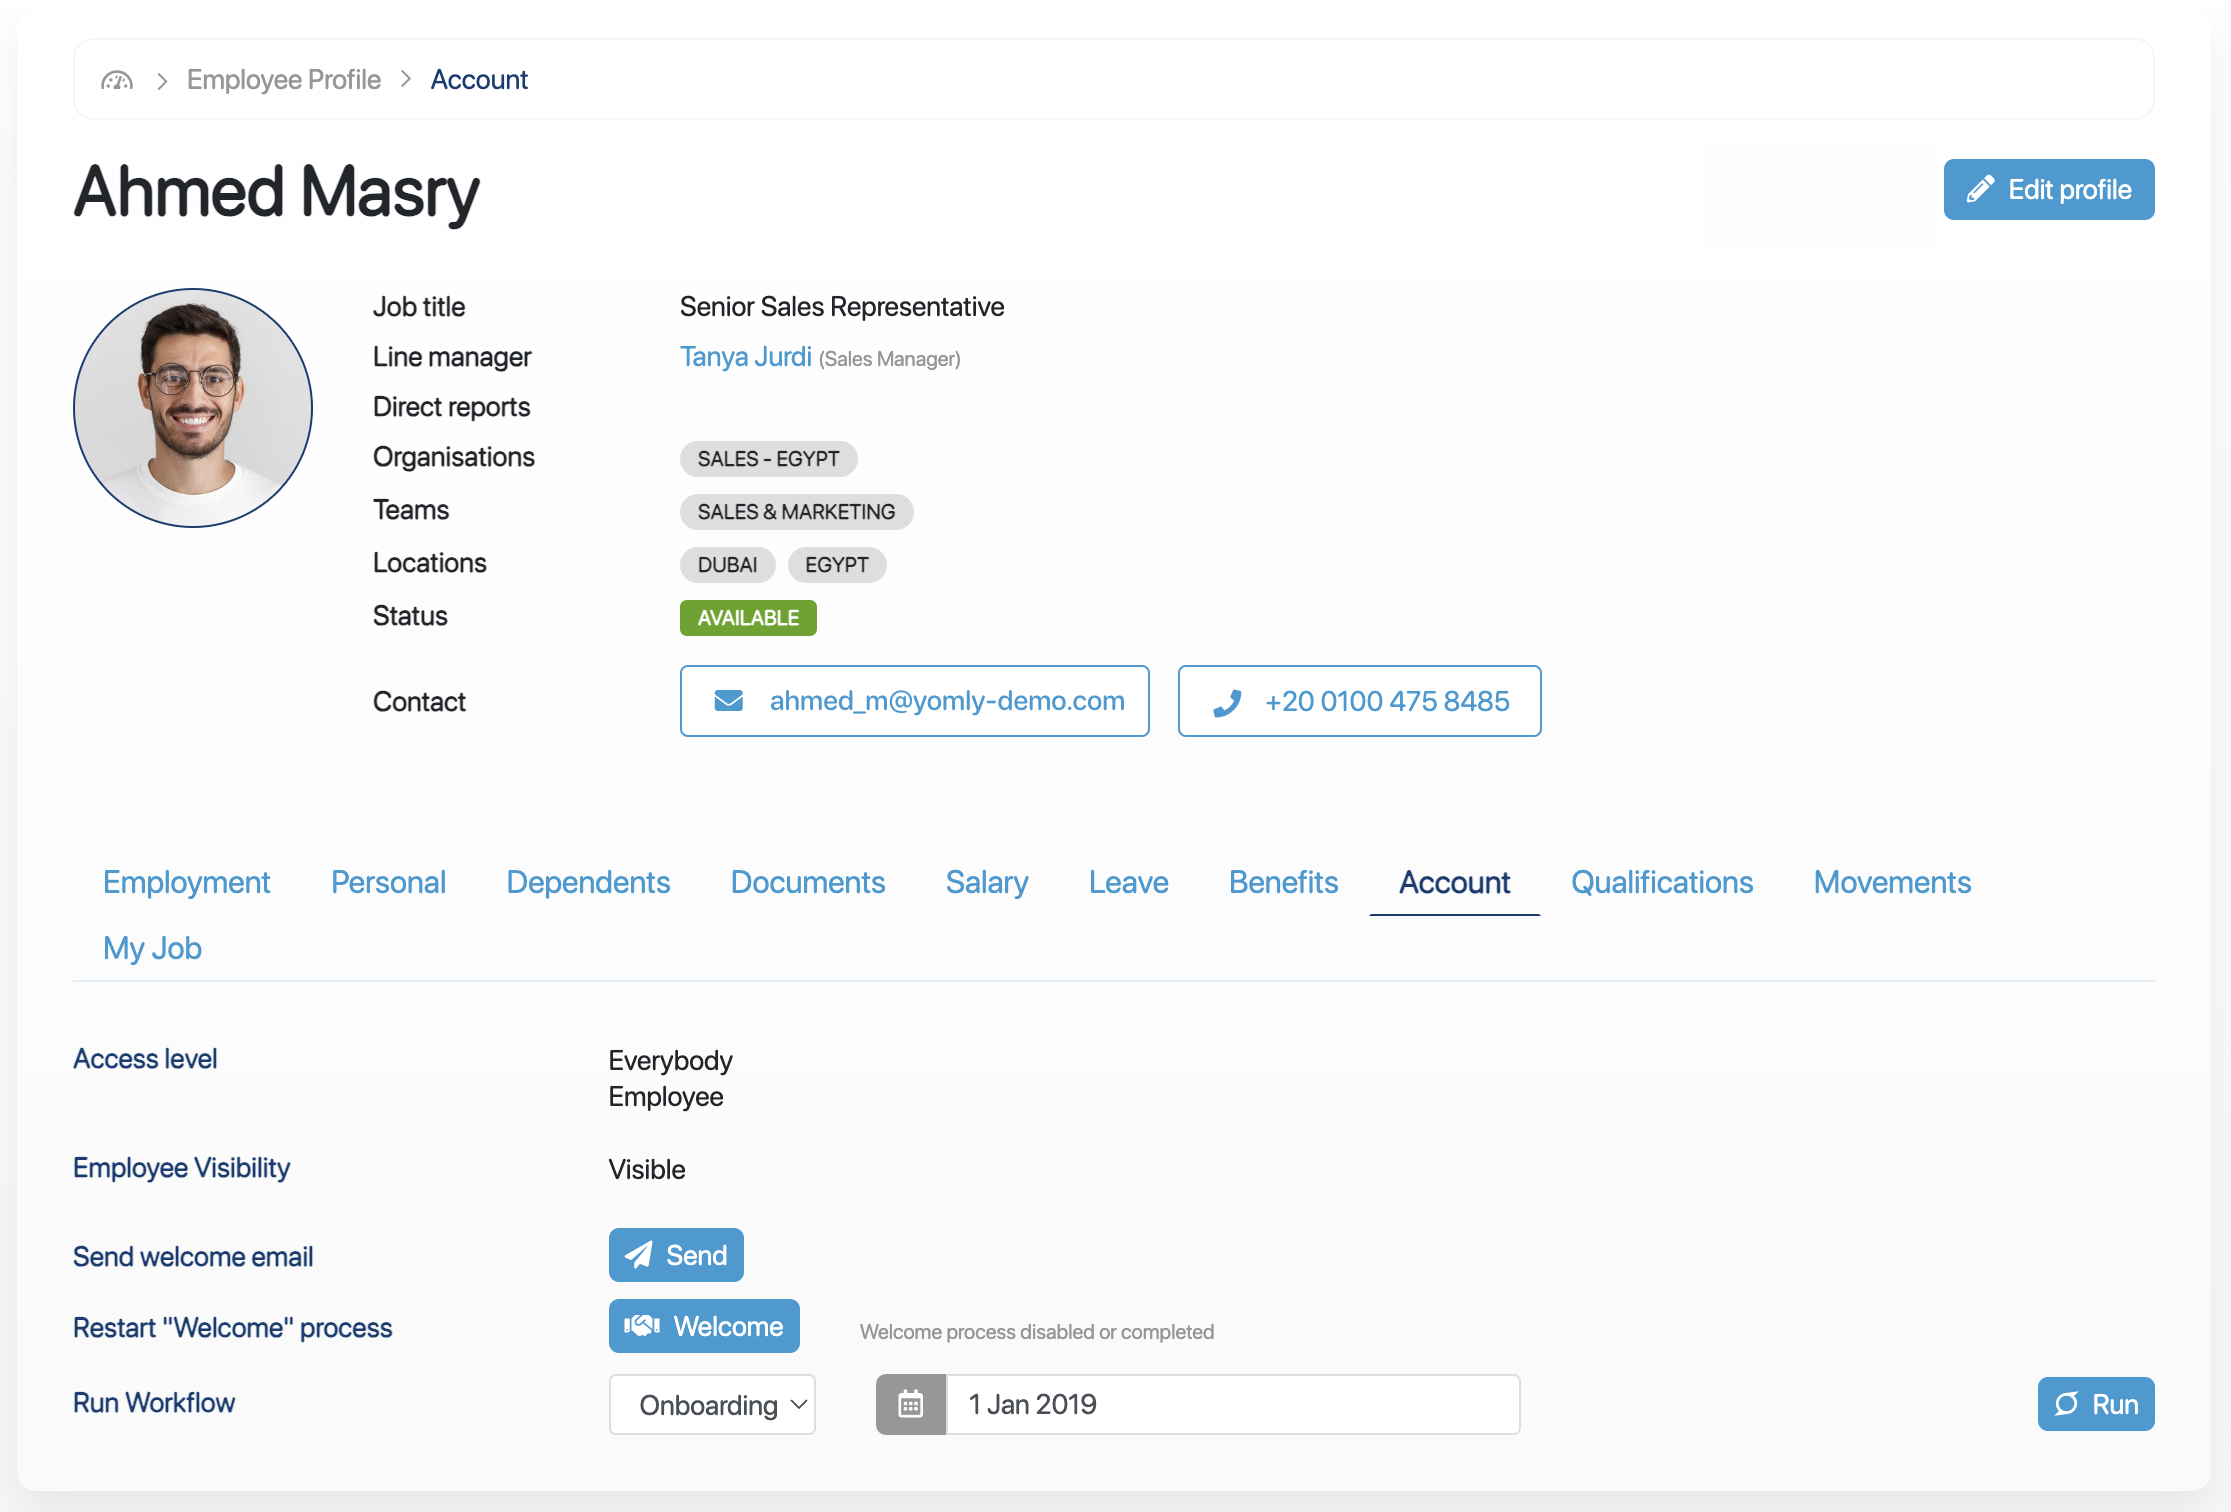Image resolution: width=2231 pixels, height=1512 pixels.
Task: Toggle access level Everybody Employee setting
Action: coord(670,1078)
